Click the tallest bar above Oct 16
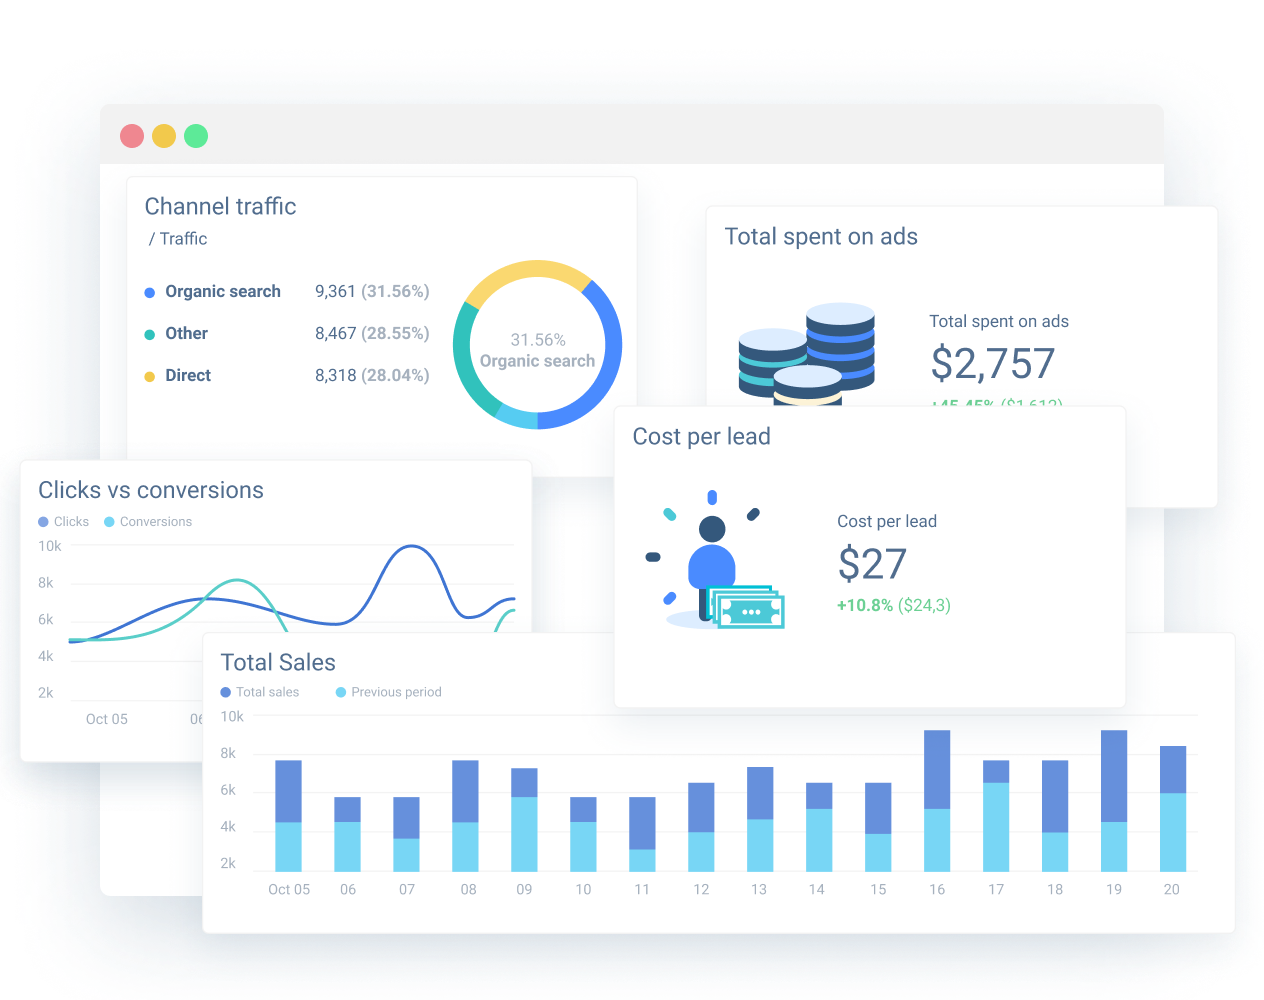 pyautogui.click(x=936, y=800)
